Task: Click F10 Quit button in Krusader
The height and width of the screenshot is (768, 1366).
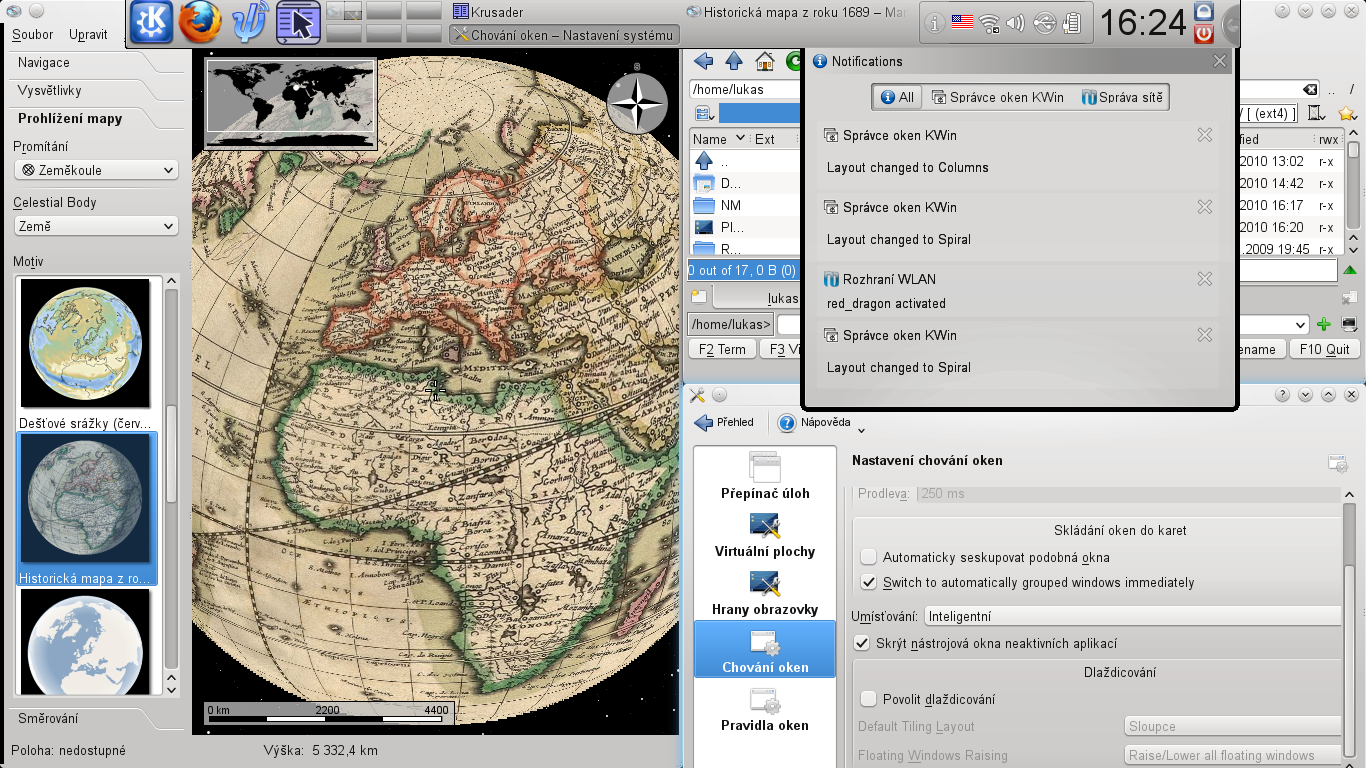Action: 1325,349
